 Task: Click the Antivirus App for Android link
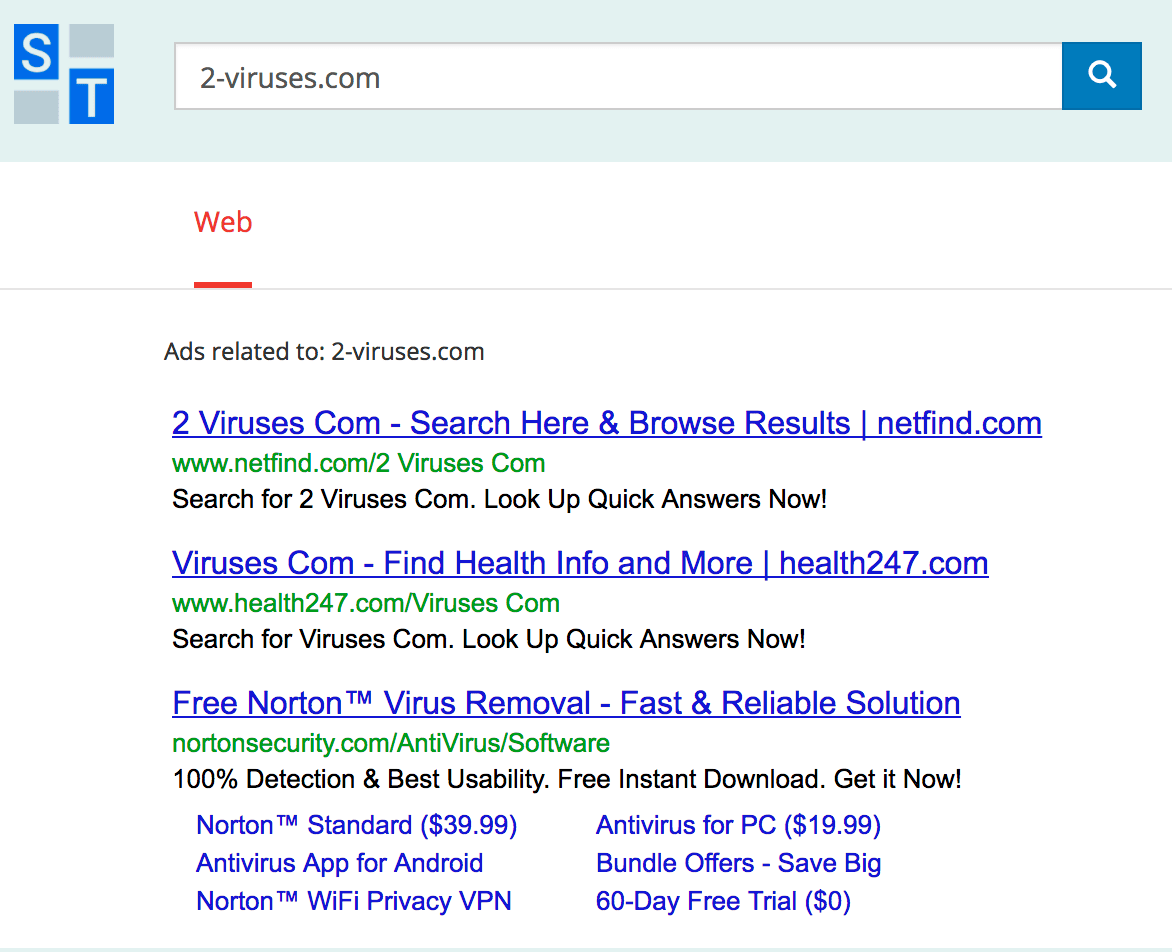click(x=339, y=863)
